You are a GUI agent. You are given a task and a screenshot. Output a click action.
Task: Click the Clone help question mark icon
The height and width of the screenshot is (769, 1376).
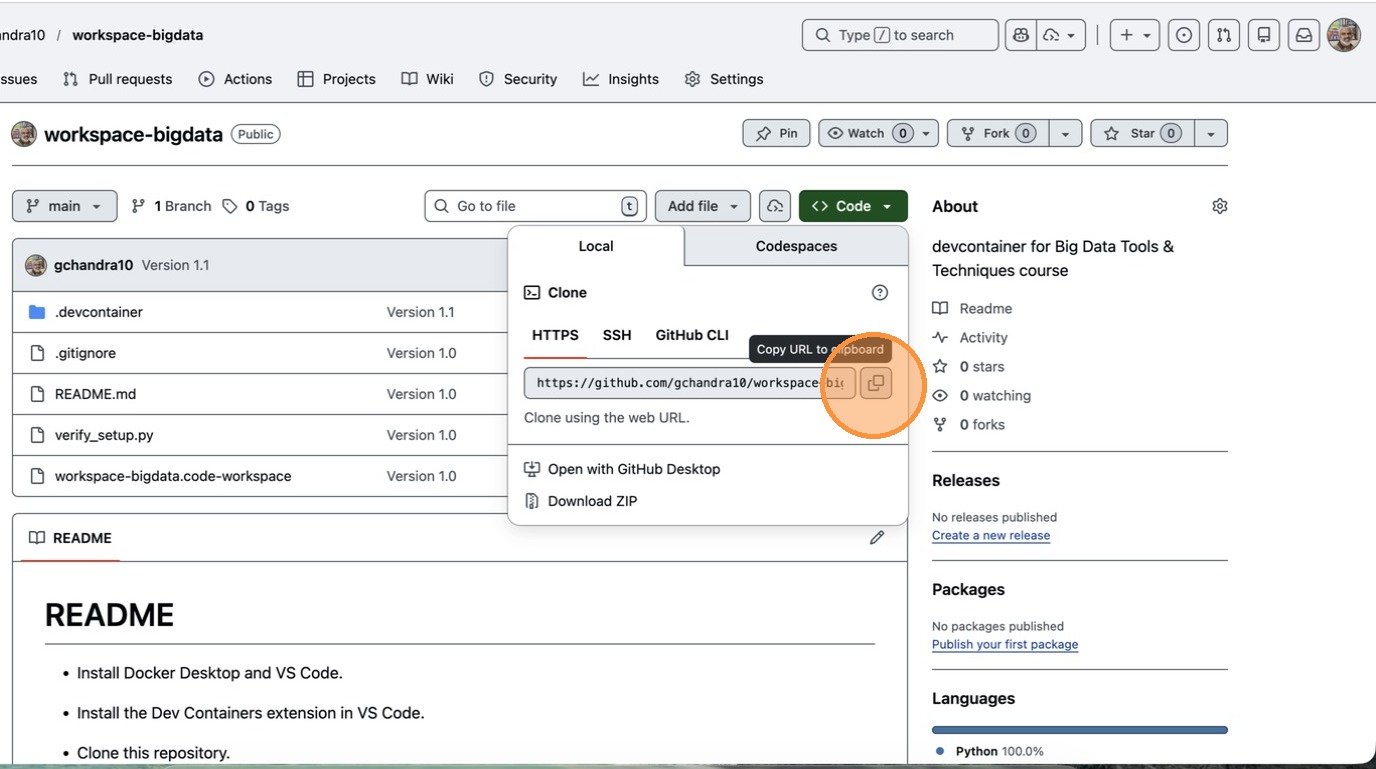[880, 293]
